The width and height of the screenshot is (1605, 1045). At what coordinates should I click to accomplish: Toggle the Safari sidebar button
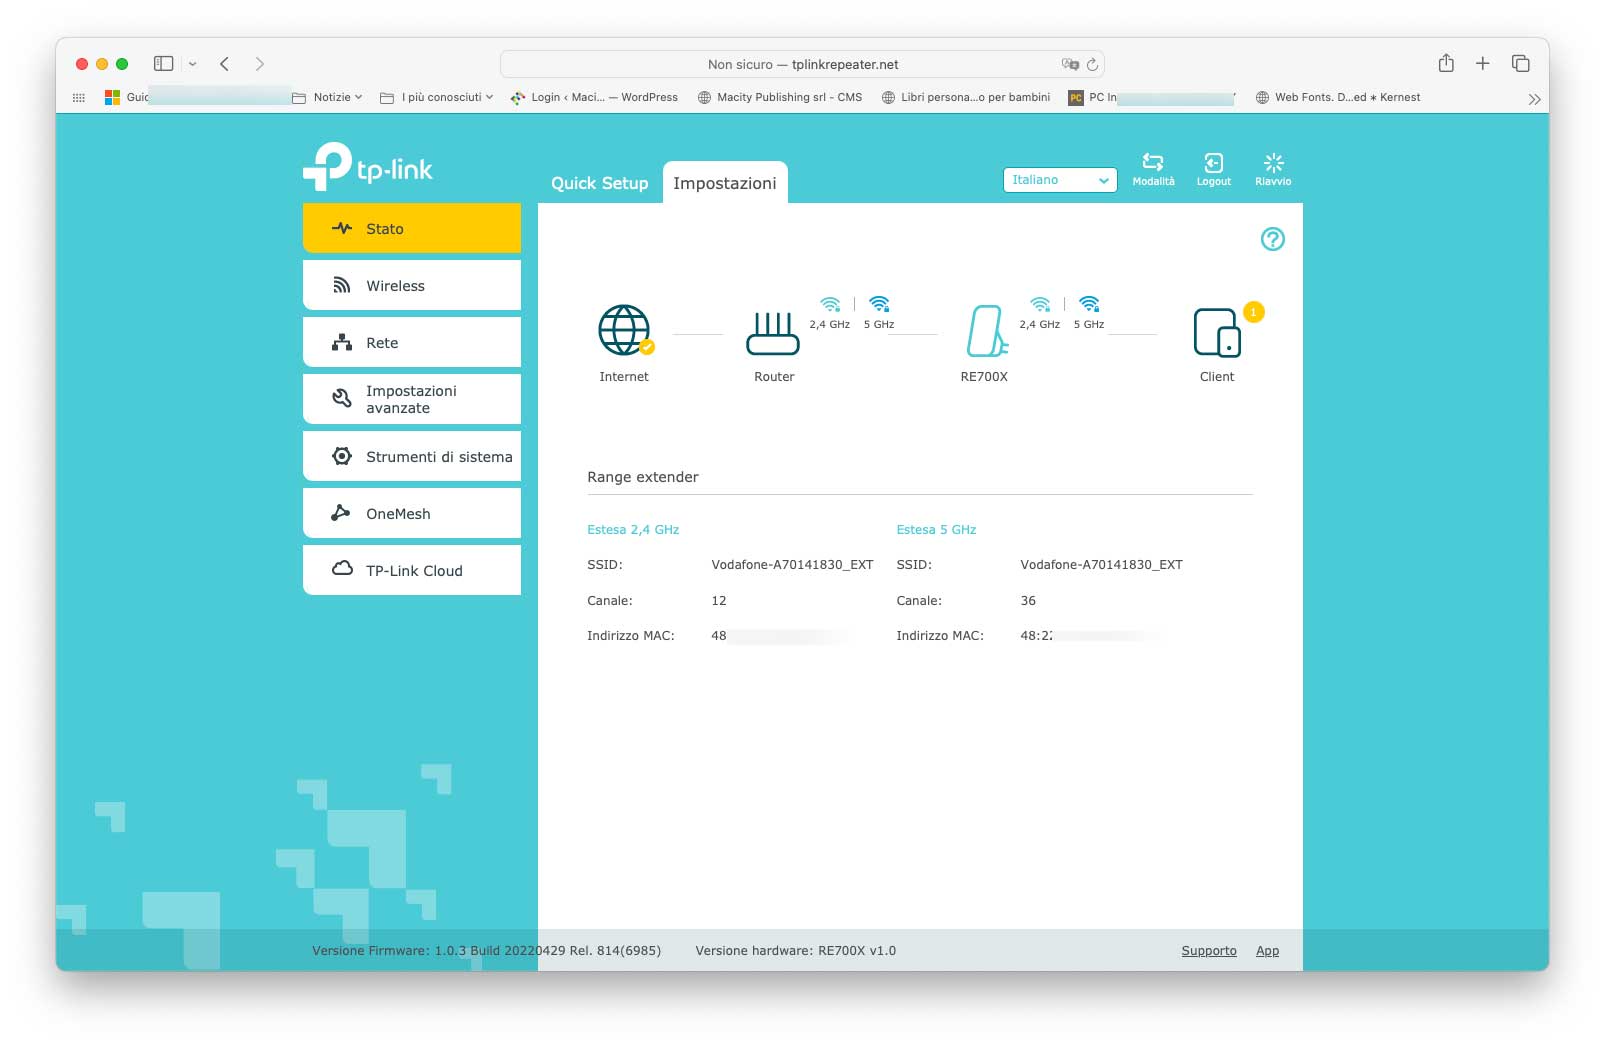[164, 63]
